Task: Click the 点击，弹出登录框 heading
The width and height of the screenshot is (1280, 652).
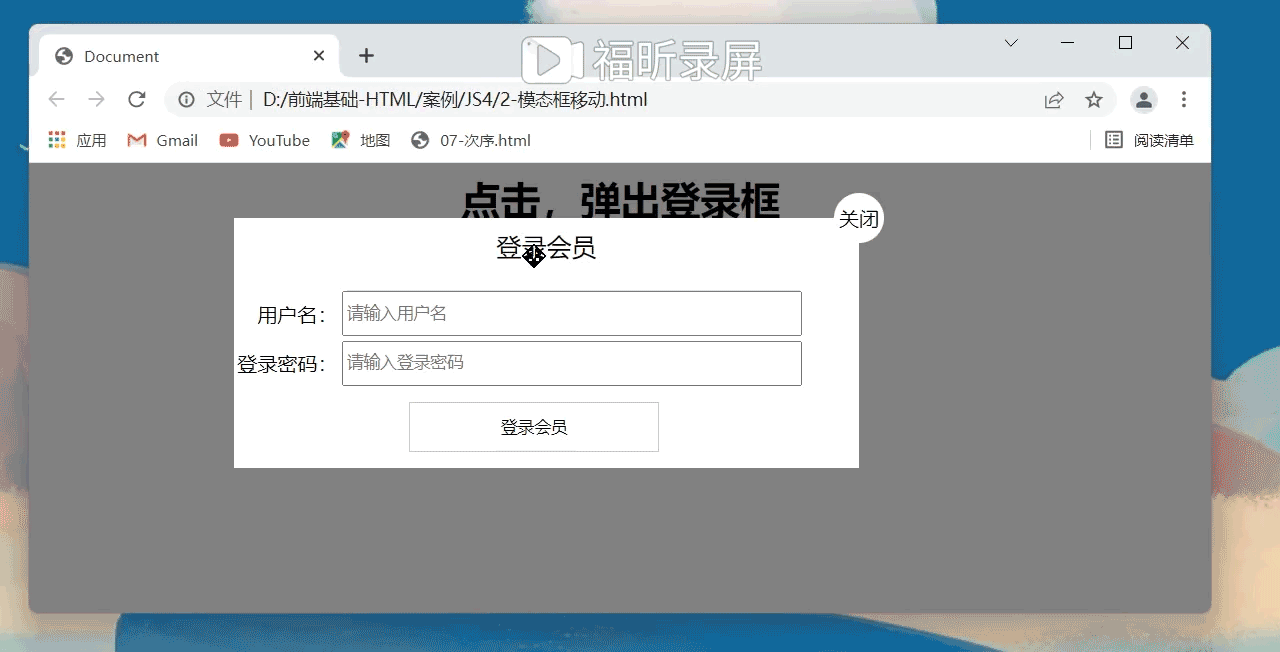Action: [x=620, y=201]
